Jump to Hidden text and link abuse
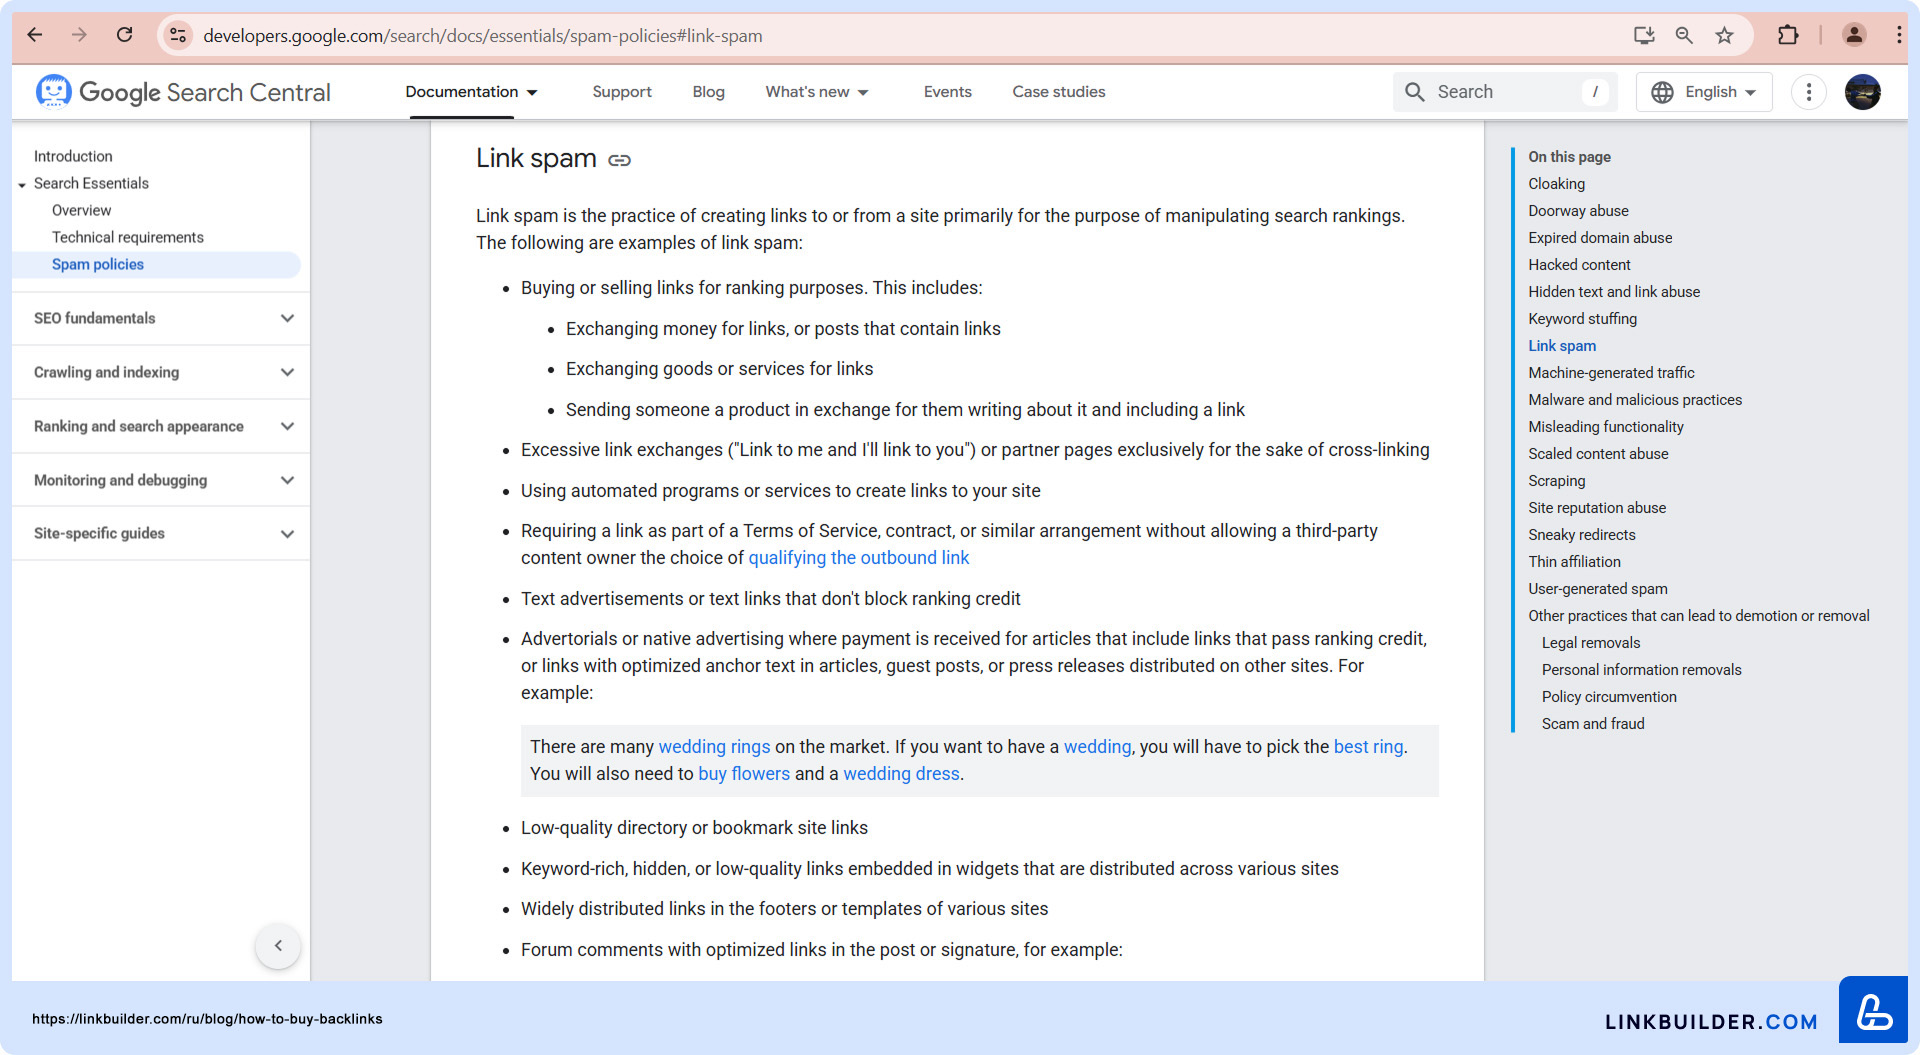This screenshot has width=1920, height=1055. tap(1614, 292)
